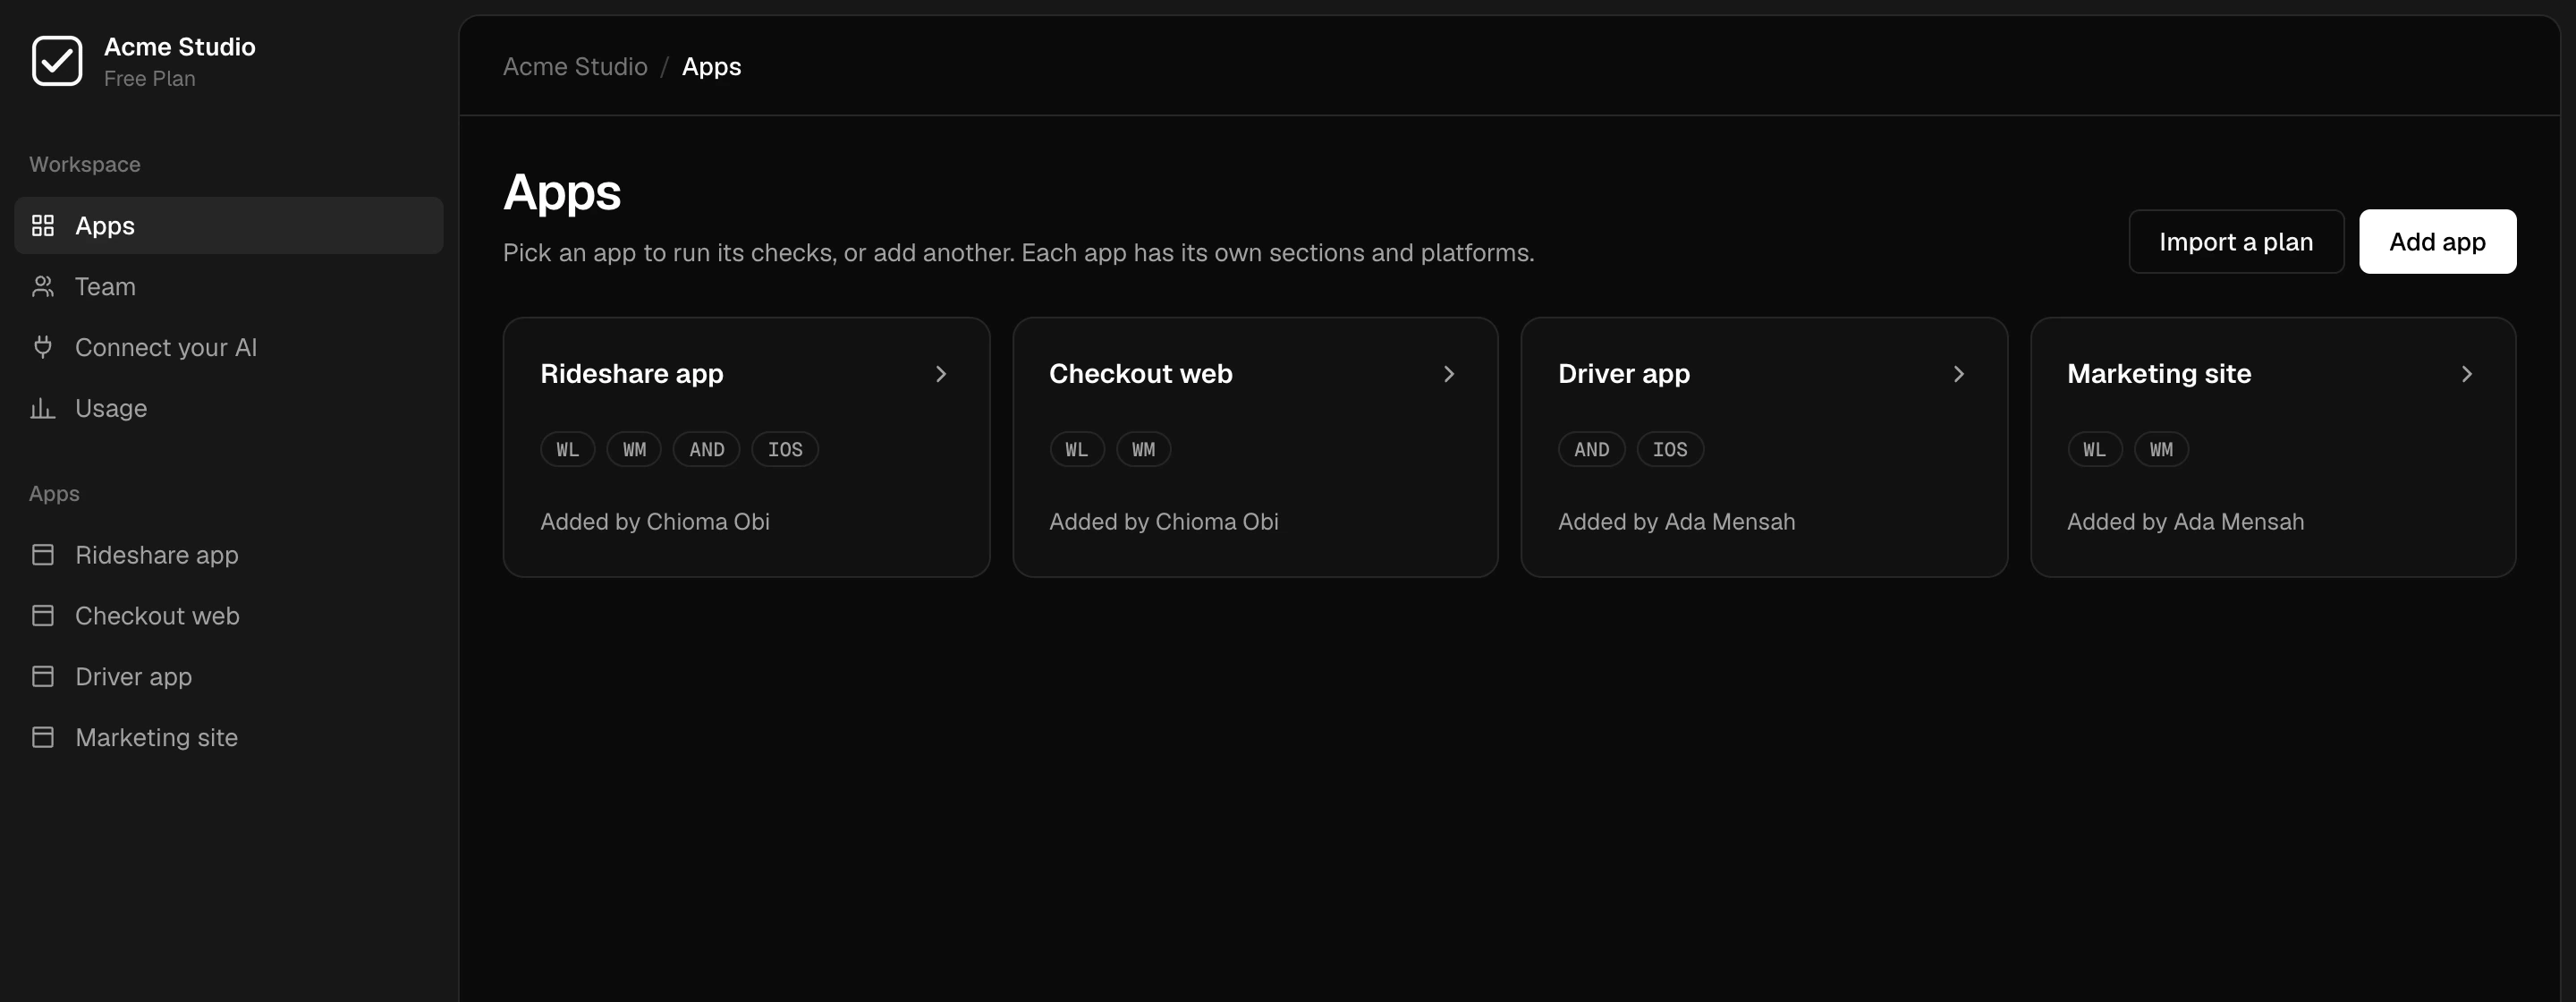Click the IOS tag on Driver app card

click(x=1670, y=450)
